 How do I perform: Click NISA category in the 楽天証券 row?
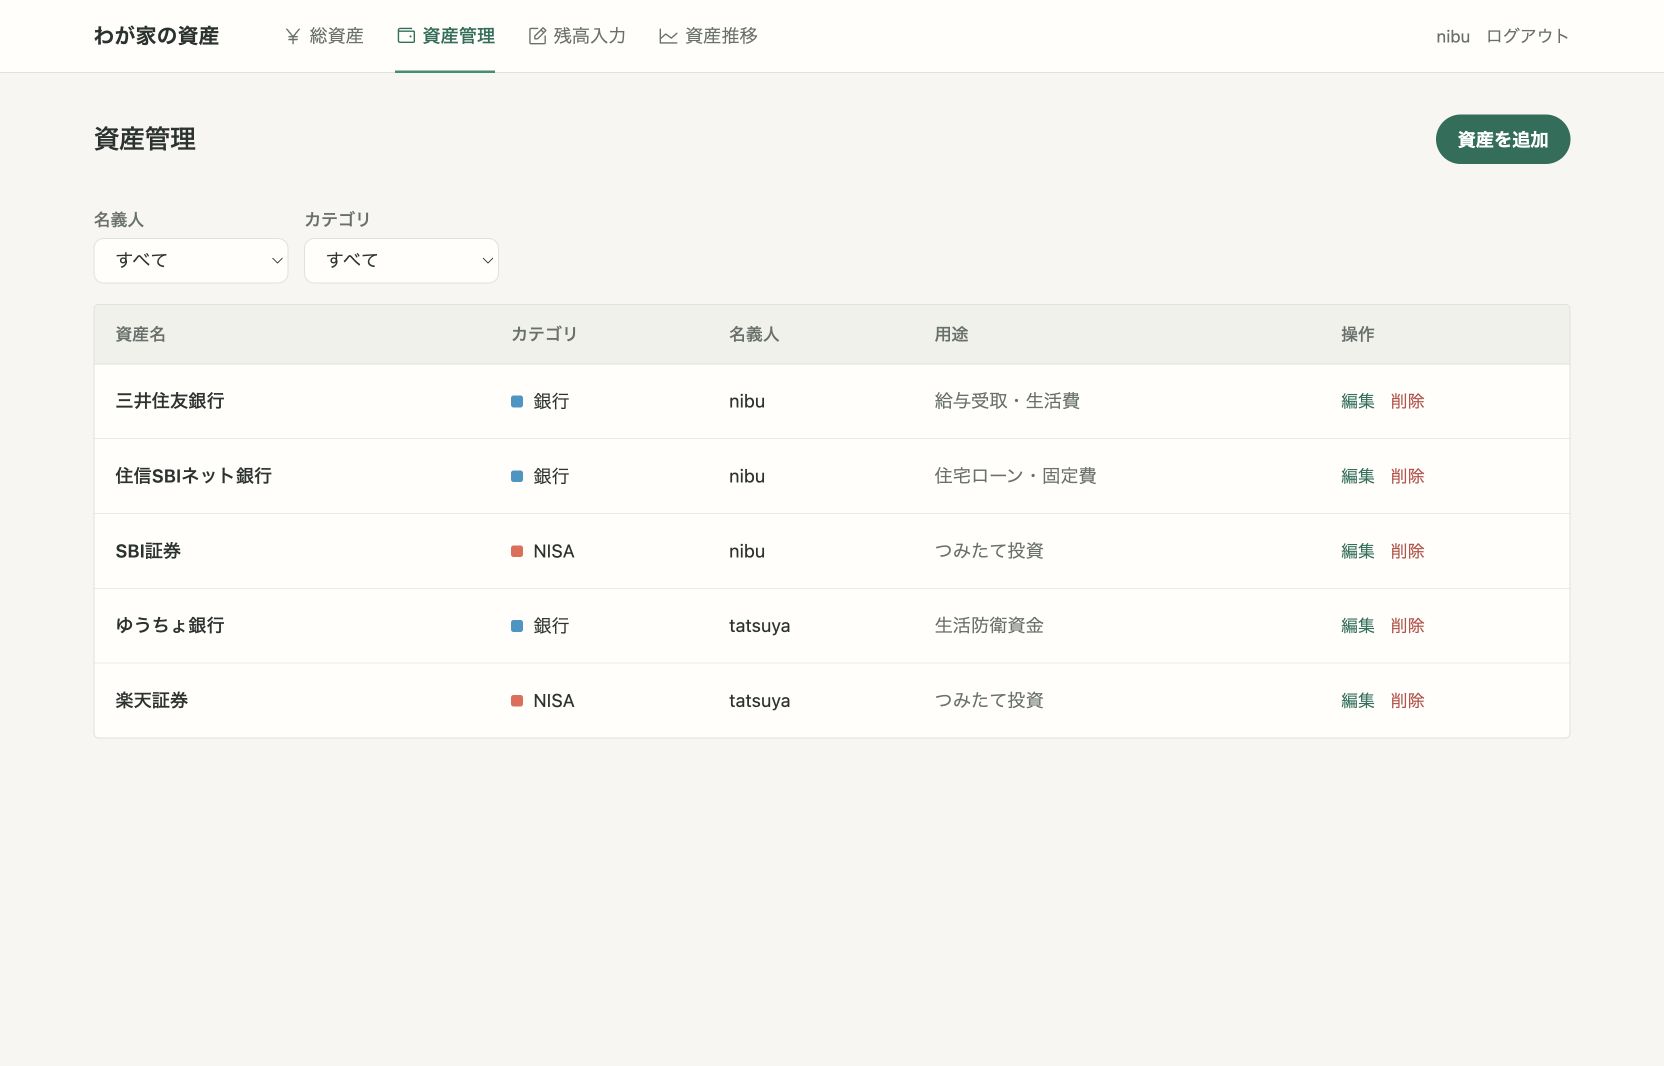tap(554, 701)
